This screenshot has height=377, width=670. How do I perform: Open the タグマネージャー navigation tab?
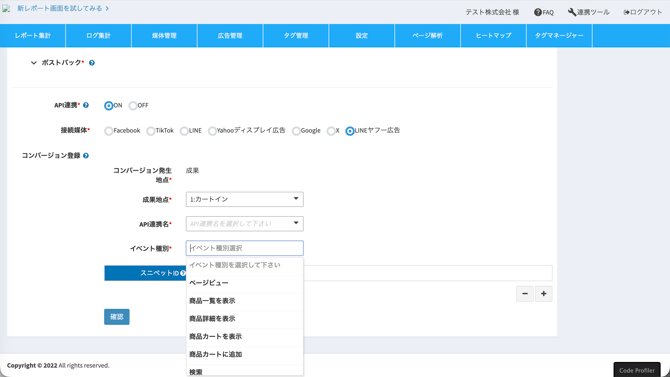click(x=559, y=35)
